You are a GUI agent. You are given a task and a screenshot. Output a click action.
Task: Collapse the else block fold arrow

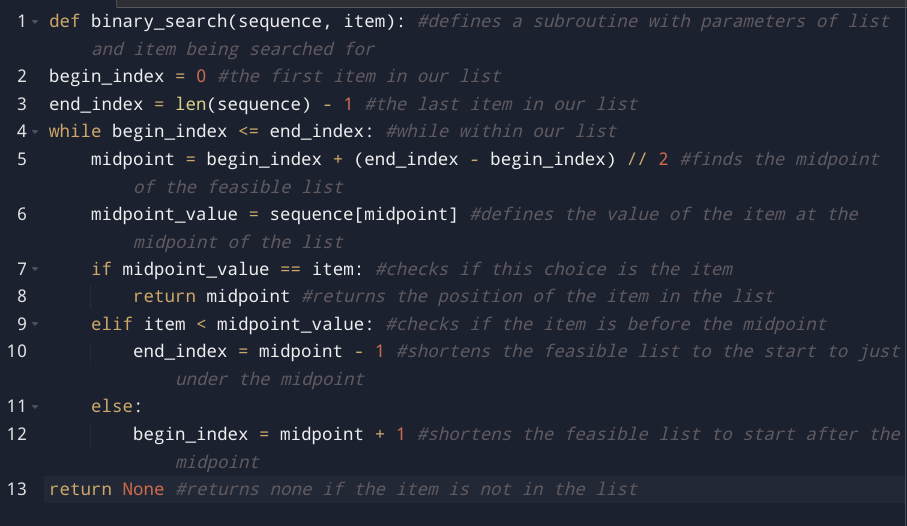tap(34, 406)
